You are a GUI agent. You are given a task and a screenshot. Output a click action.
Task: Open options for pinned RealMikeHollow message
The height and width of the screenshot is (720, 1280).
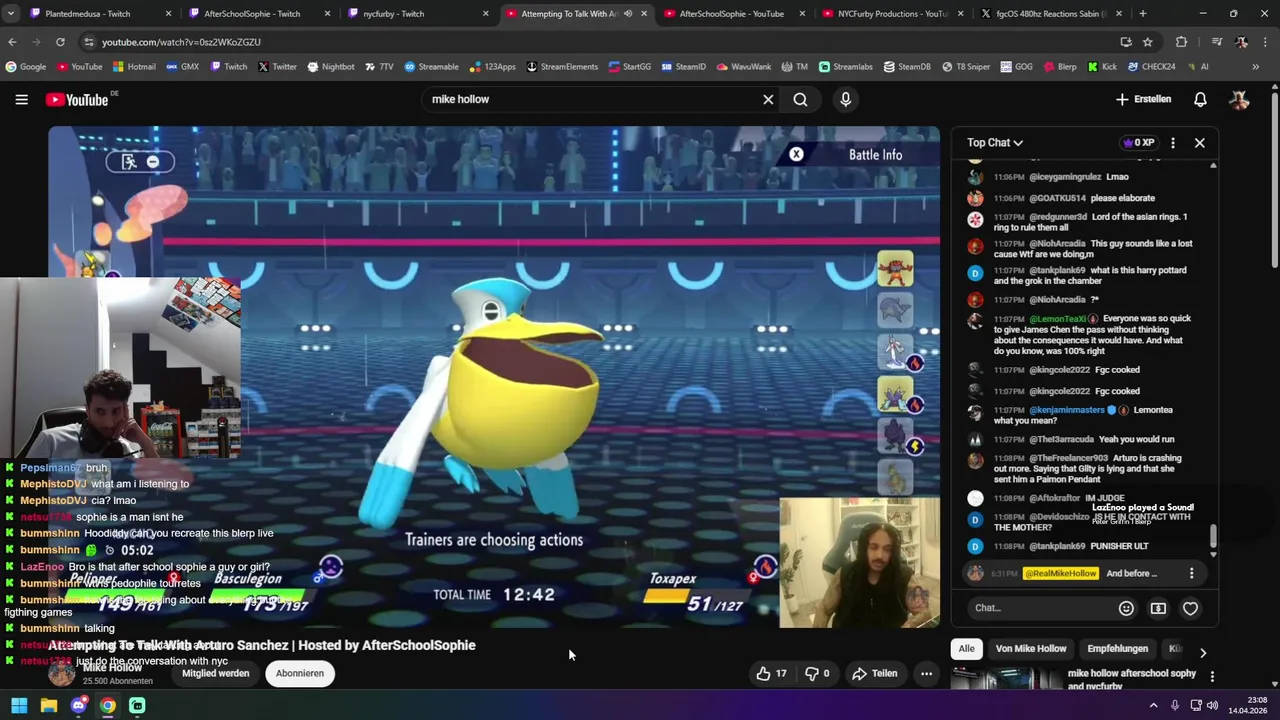click(1191, 573)
